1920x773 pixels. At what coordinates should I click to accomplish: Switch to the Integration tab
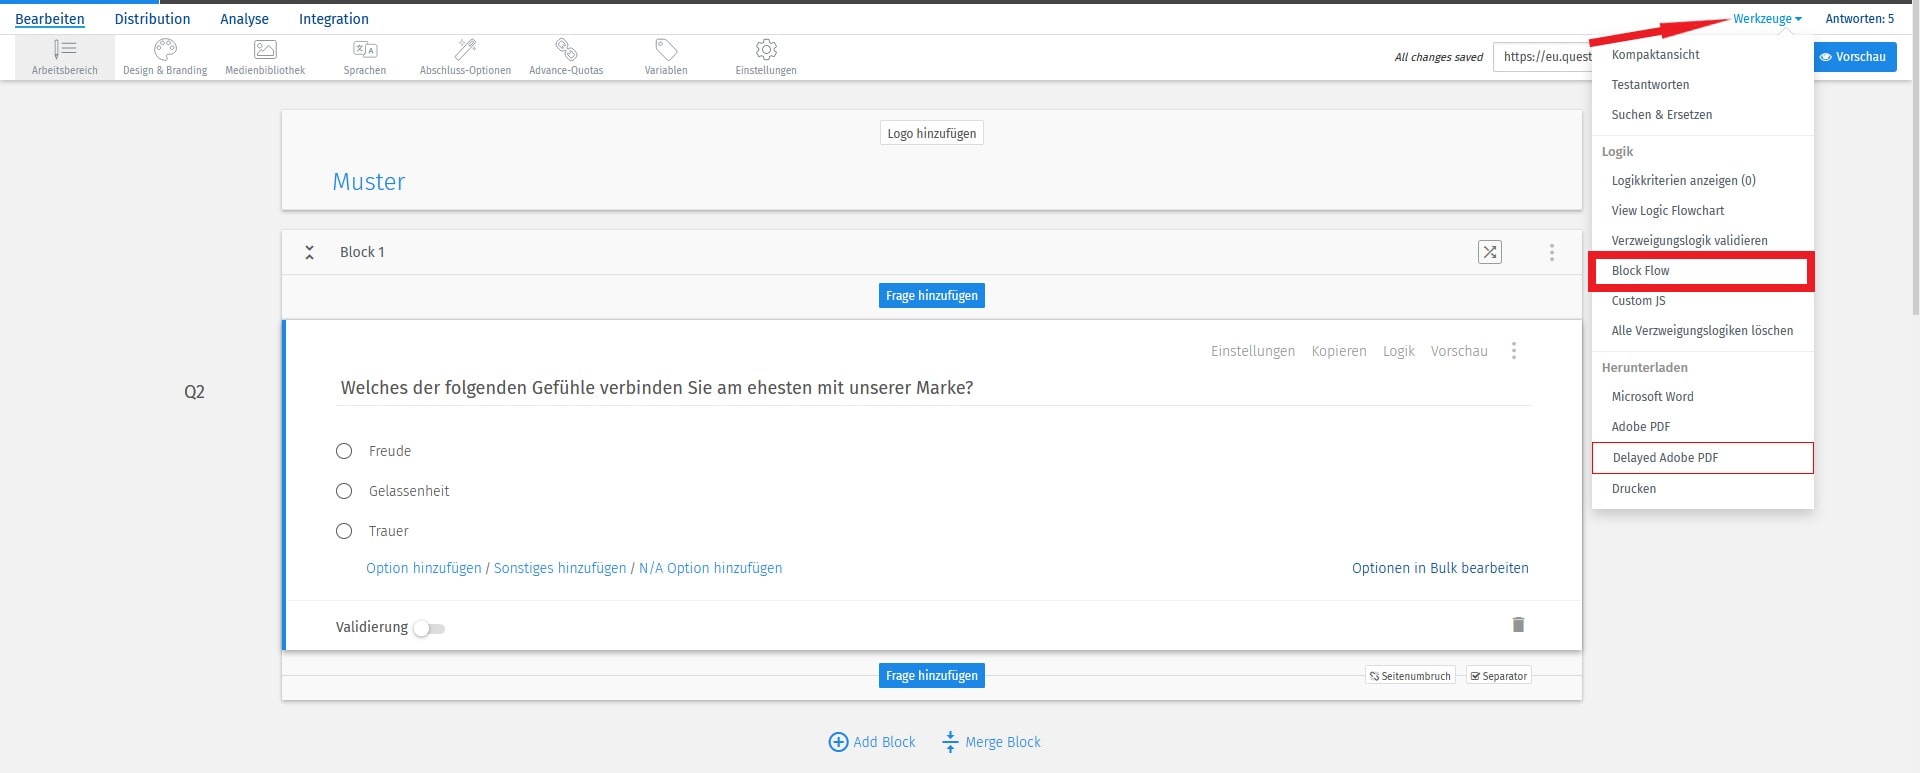click(x=334, y=19)
